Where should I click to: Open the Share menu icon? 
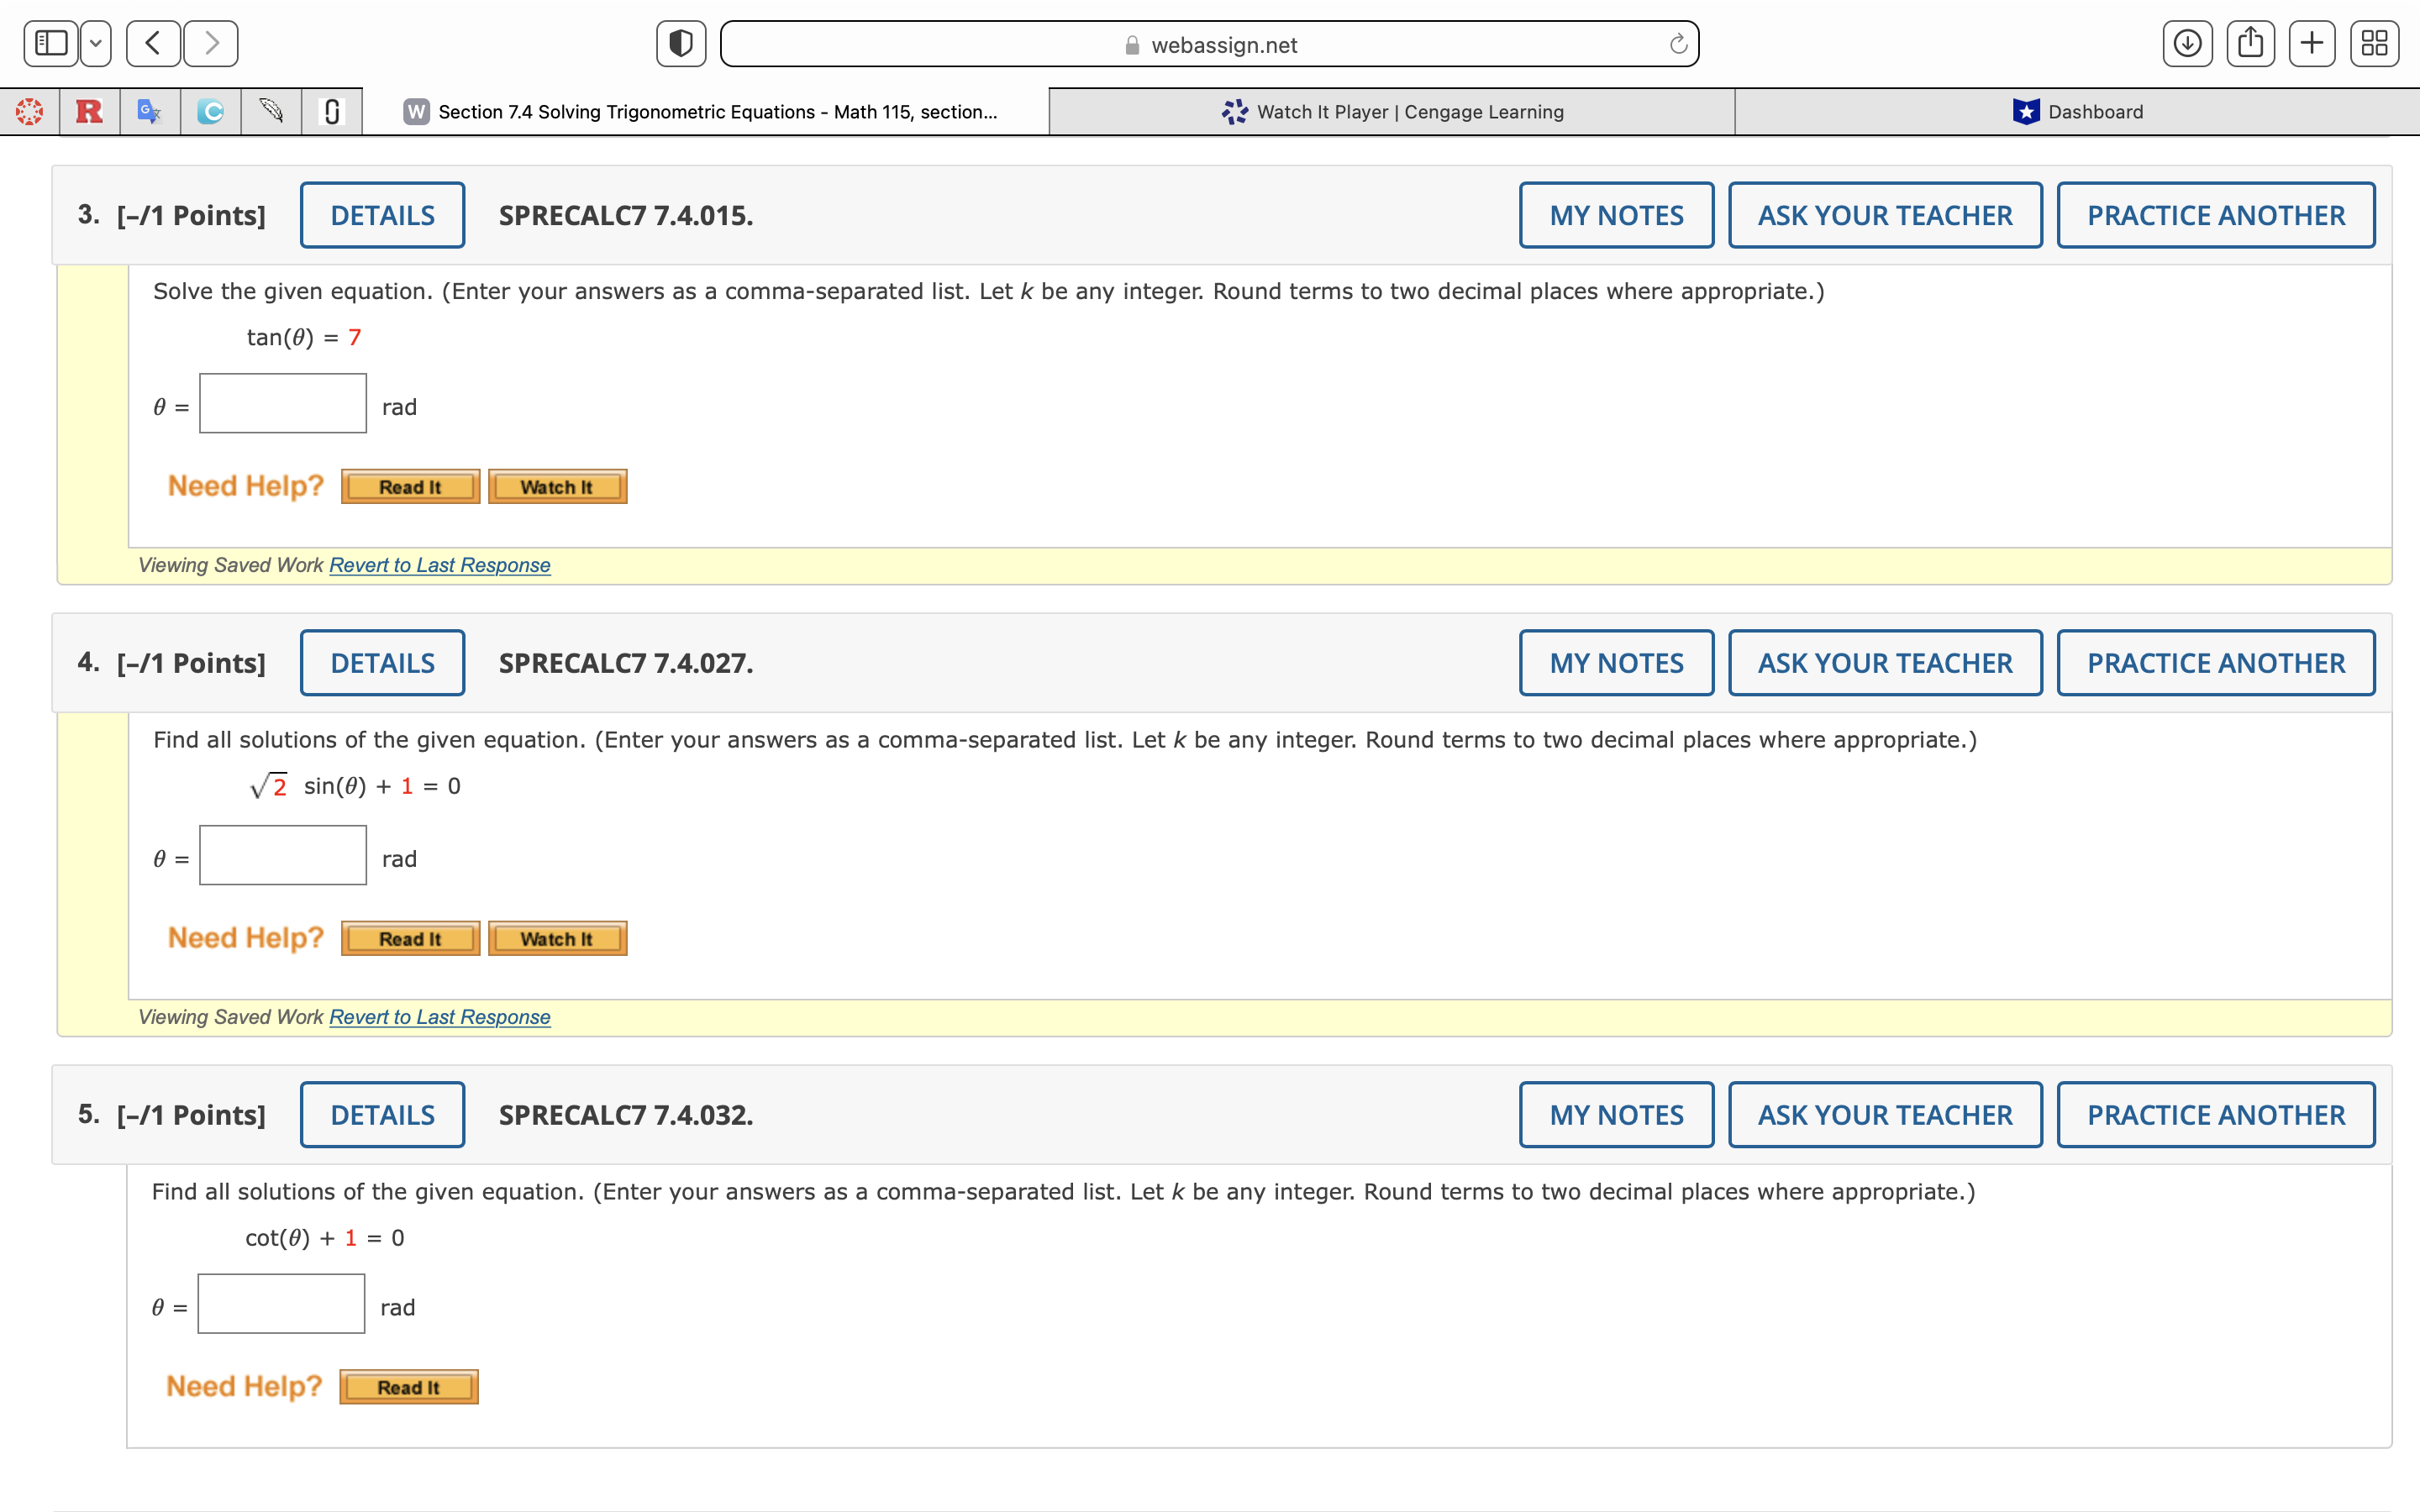point(2251,43)
